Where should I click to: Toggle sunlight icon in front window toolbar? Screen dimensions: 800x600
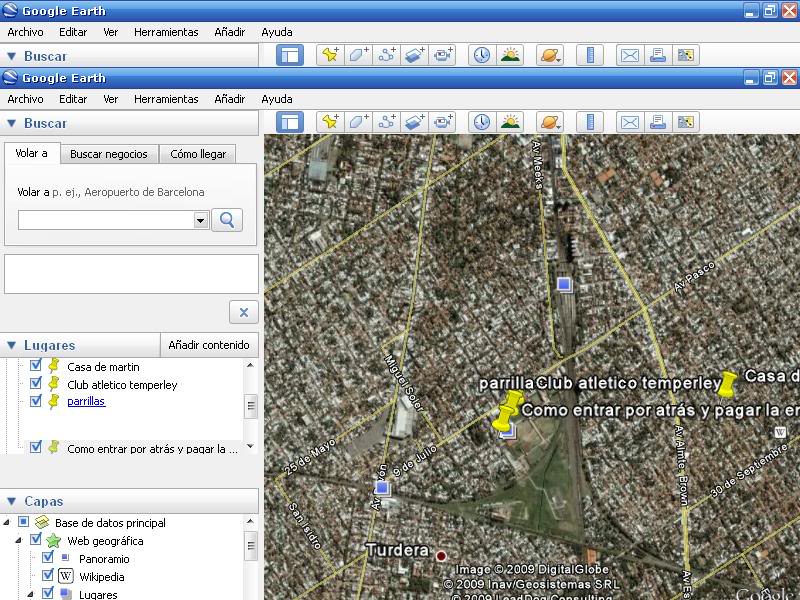pyautogui.click(x=510, y=122)
